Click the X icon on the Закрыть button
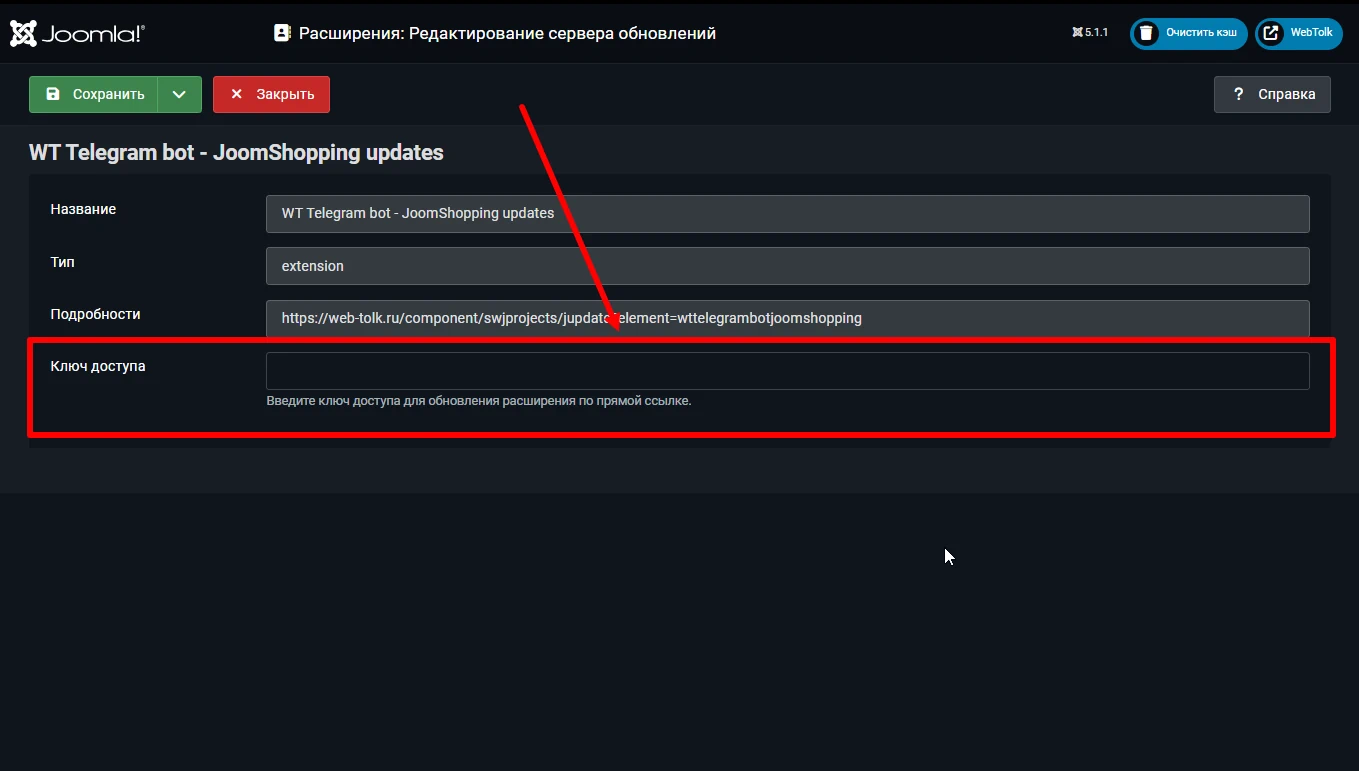The height and width of the screenshot is (771, 1359). (237, 95)
